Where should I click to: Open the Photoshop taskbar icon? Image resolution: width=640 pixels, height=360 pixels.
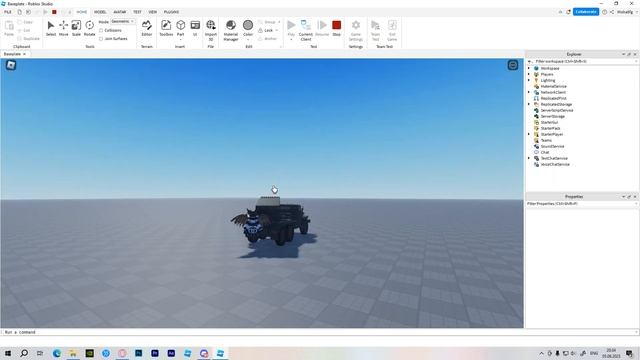(x=138, y=353)
